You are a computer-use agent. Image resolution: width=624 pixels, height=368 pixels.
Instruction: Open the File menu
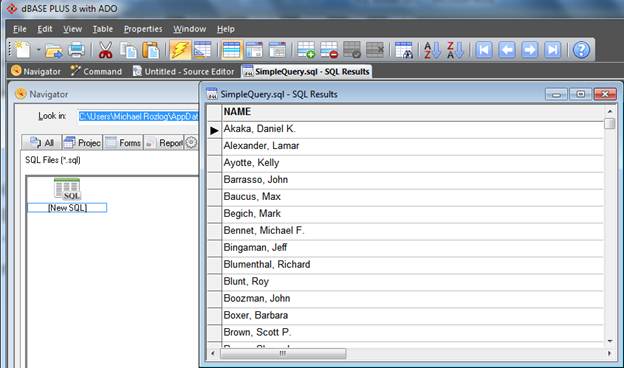pos(20,29)
